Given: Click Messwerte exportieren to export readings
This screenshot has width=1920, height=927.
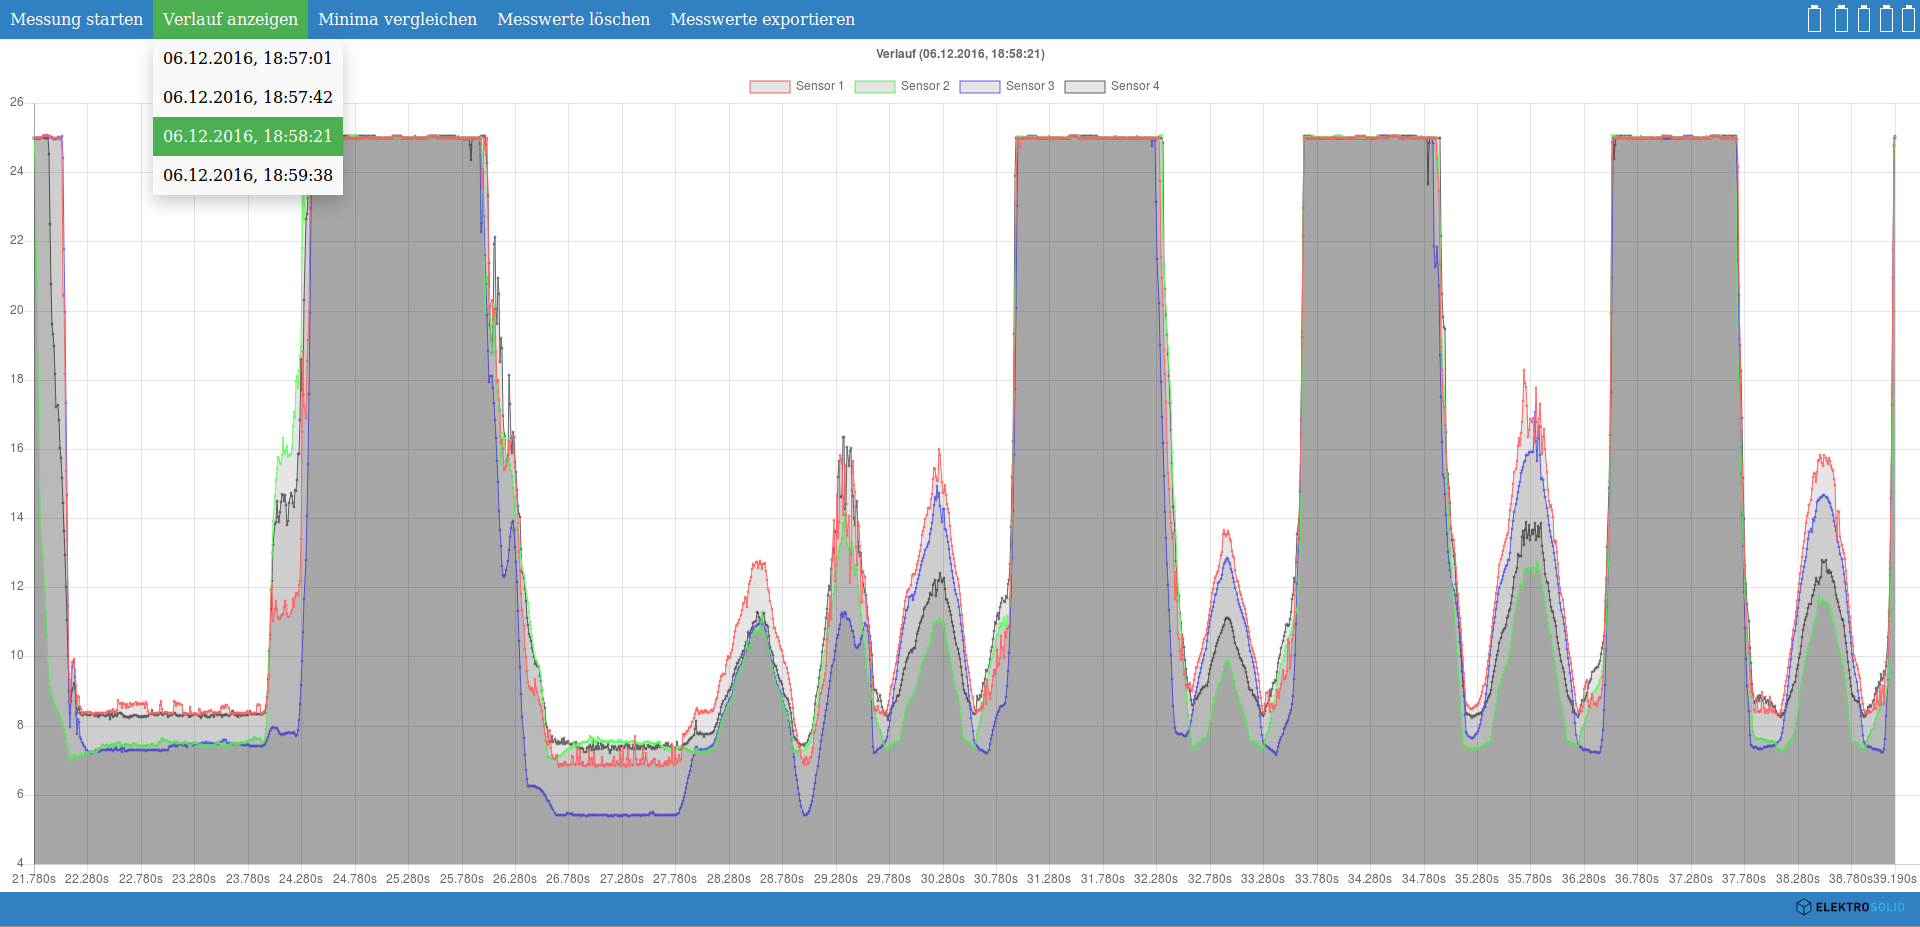Looking at the screenshot, I should coord(762,18).
